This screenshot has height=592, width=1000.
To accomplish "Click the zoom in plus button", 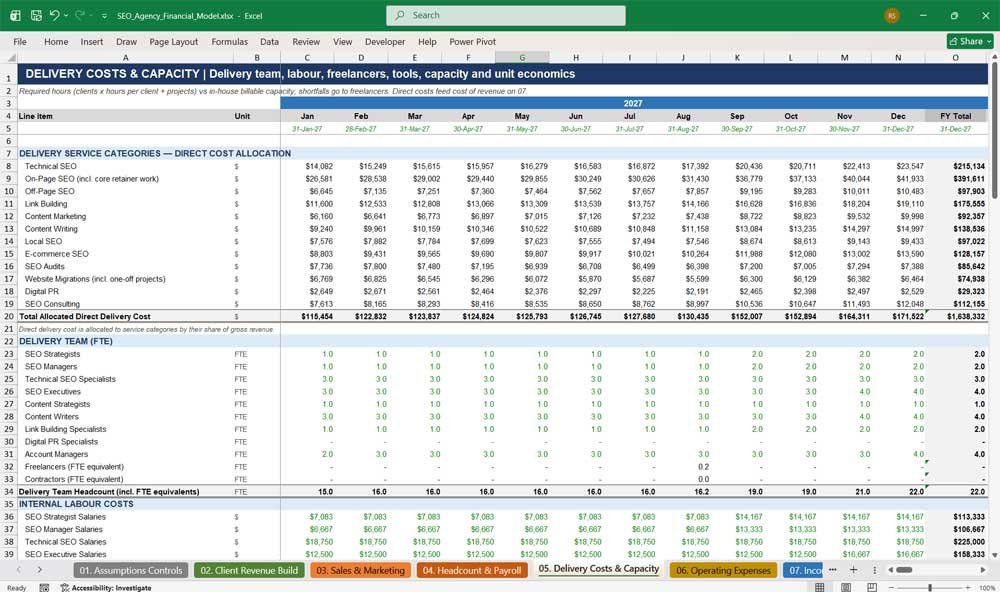I will [969, 587].
